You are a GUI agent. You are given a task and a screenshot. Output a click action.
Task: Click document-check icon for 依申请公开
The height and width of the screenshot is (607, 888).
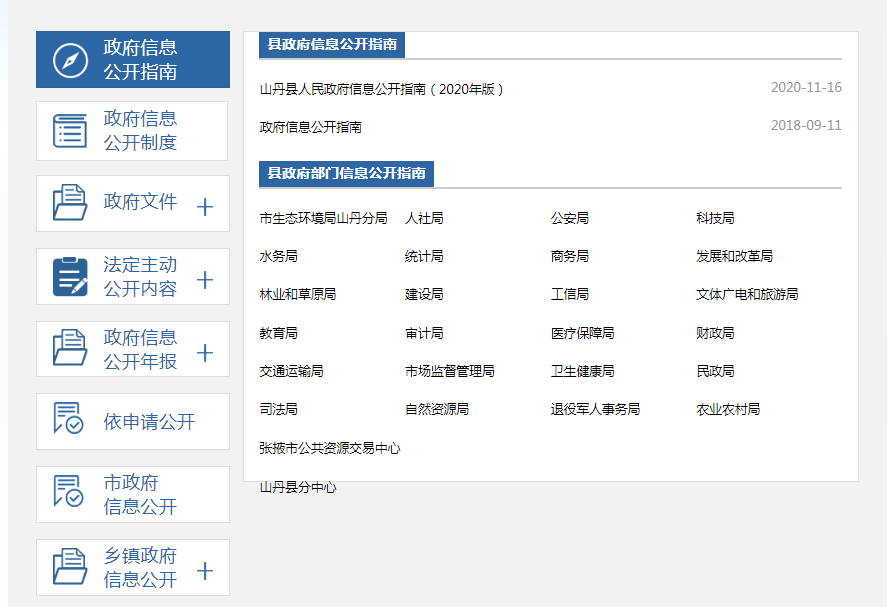(69, 418)
